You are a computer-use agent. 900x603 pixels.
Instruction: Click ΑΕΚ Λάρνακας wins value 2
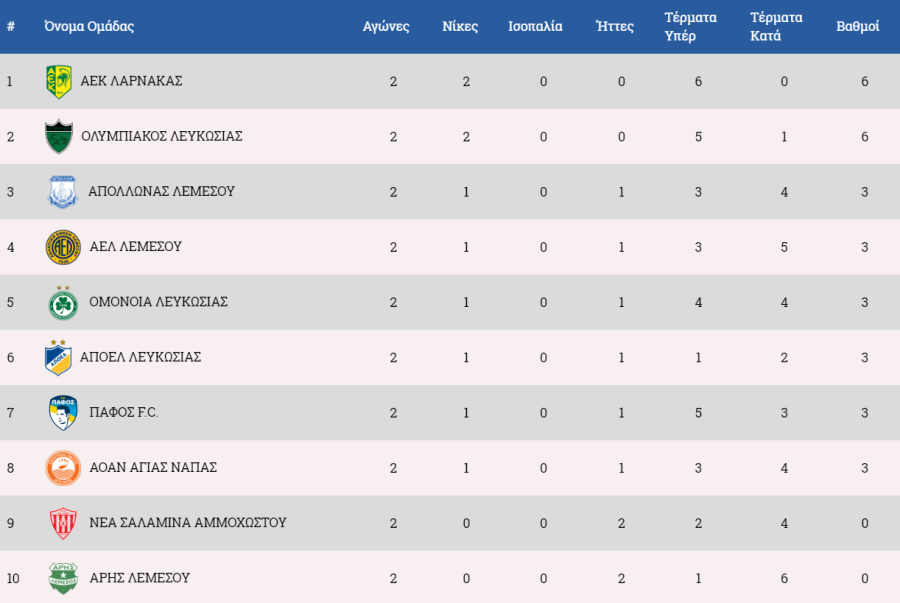(x=466, y=81)
